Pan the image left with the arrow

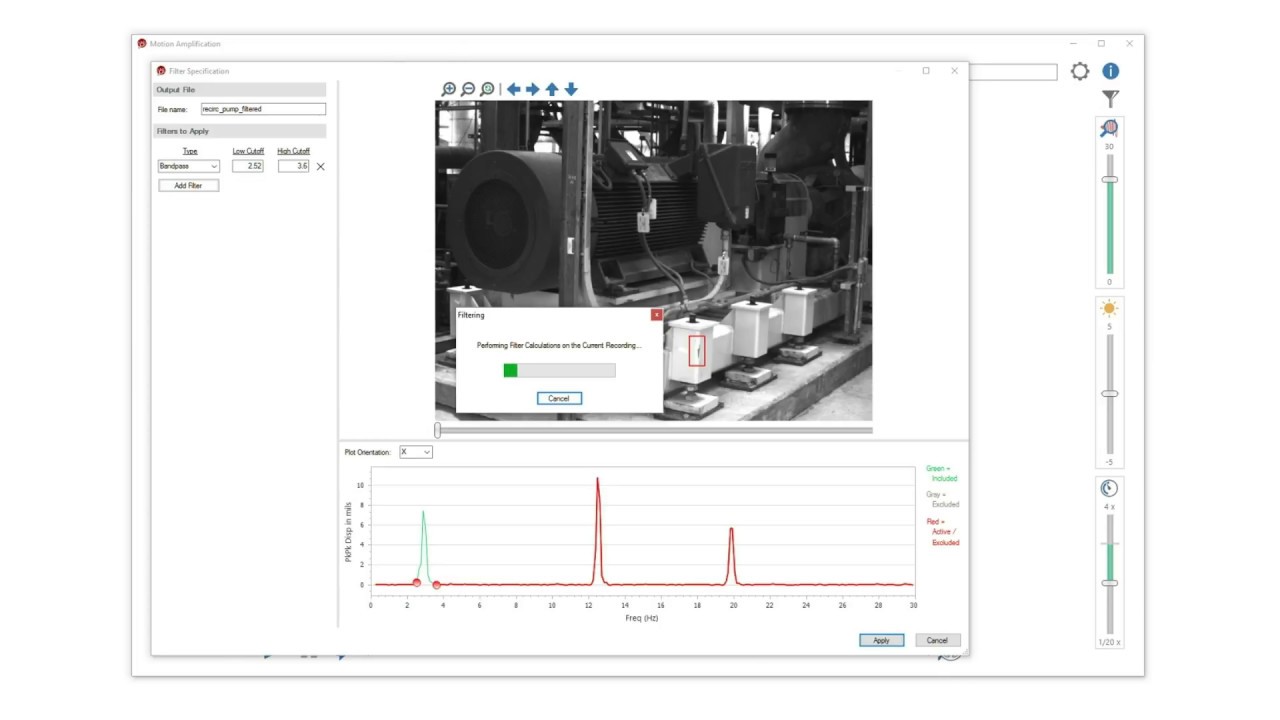click(513, 89)
